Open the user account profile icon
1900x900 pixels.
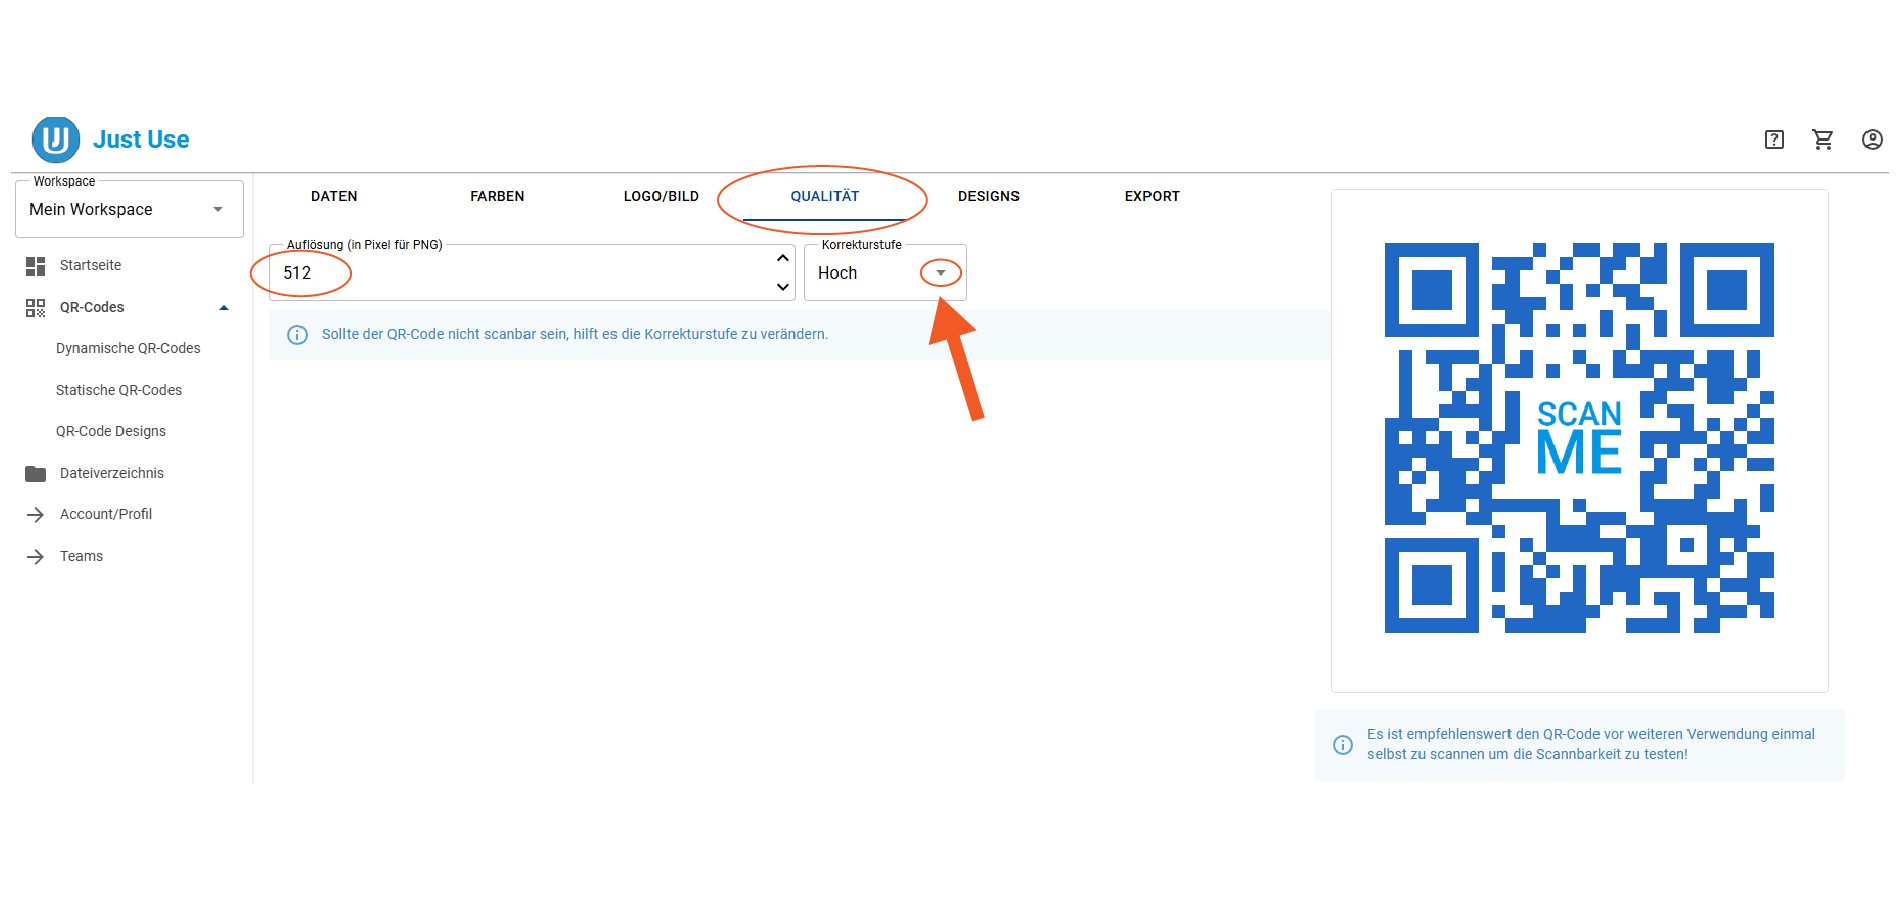(x=1872, y=140)
